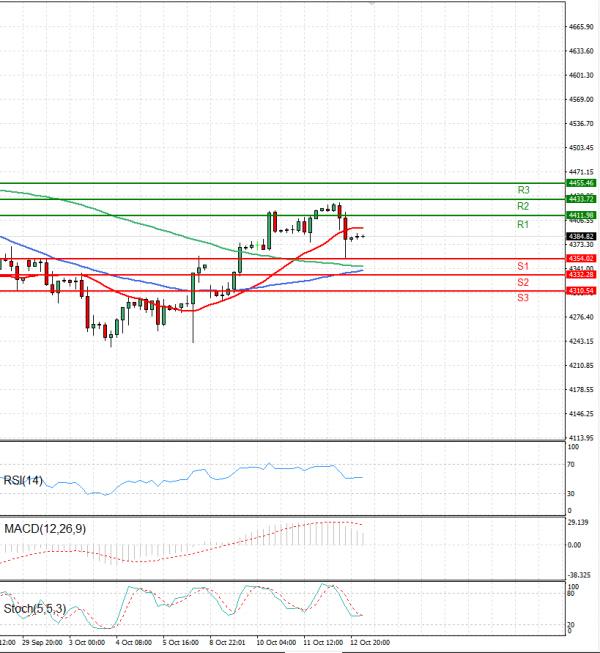Click the 29 Sep 20:00 time label
The height and width of the screenshot is (653, 600).
click(x=42, y=643)
